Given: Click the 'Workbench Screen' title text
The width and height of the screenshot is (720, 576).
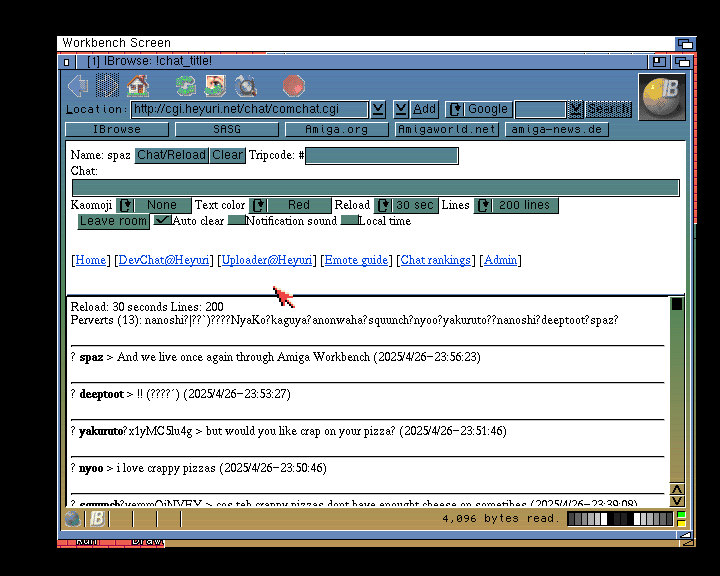Looking at the screenshot, I should click(x=116, y=43).
